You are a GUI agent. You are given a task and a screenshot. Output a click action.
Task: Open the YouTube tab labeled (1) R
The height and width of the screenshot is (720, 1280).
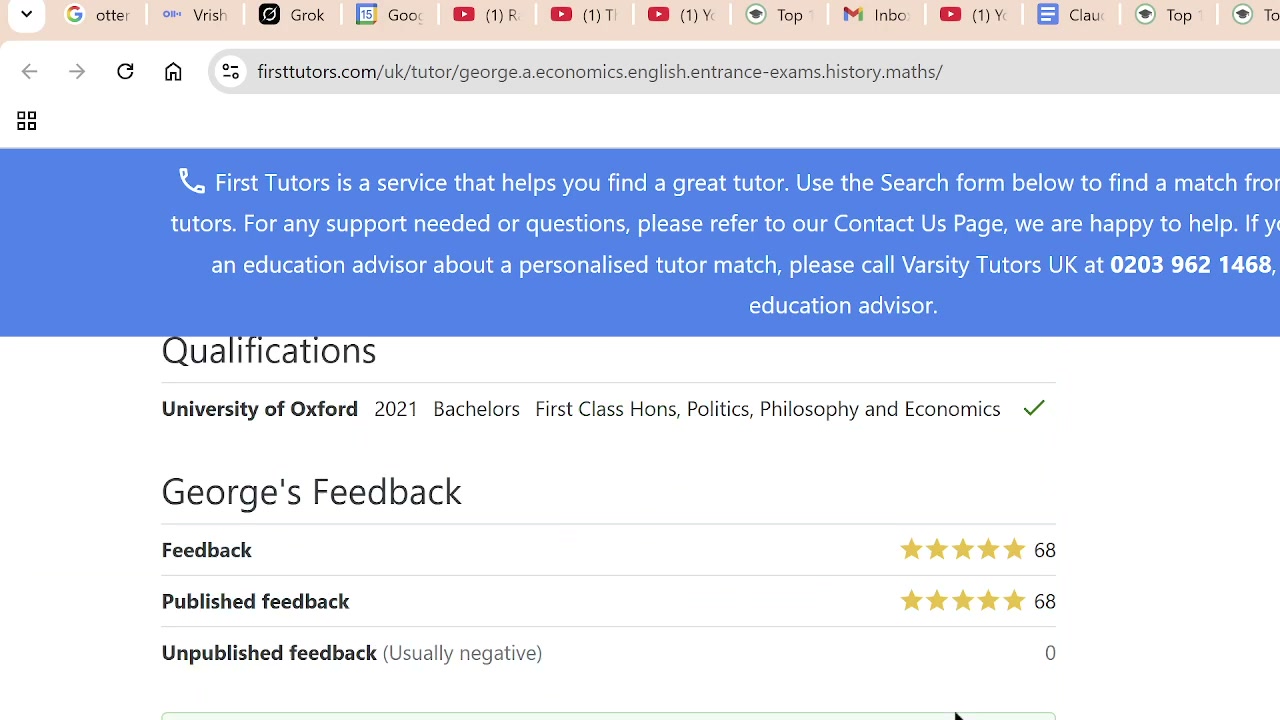click(x=486, y=15)
